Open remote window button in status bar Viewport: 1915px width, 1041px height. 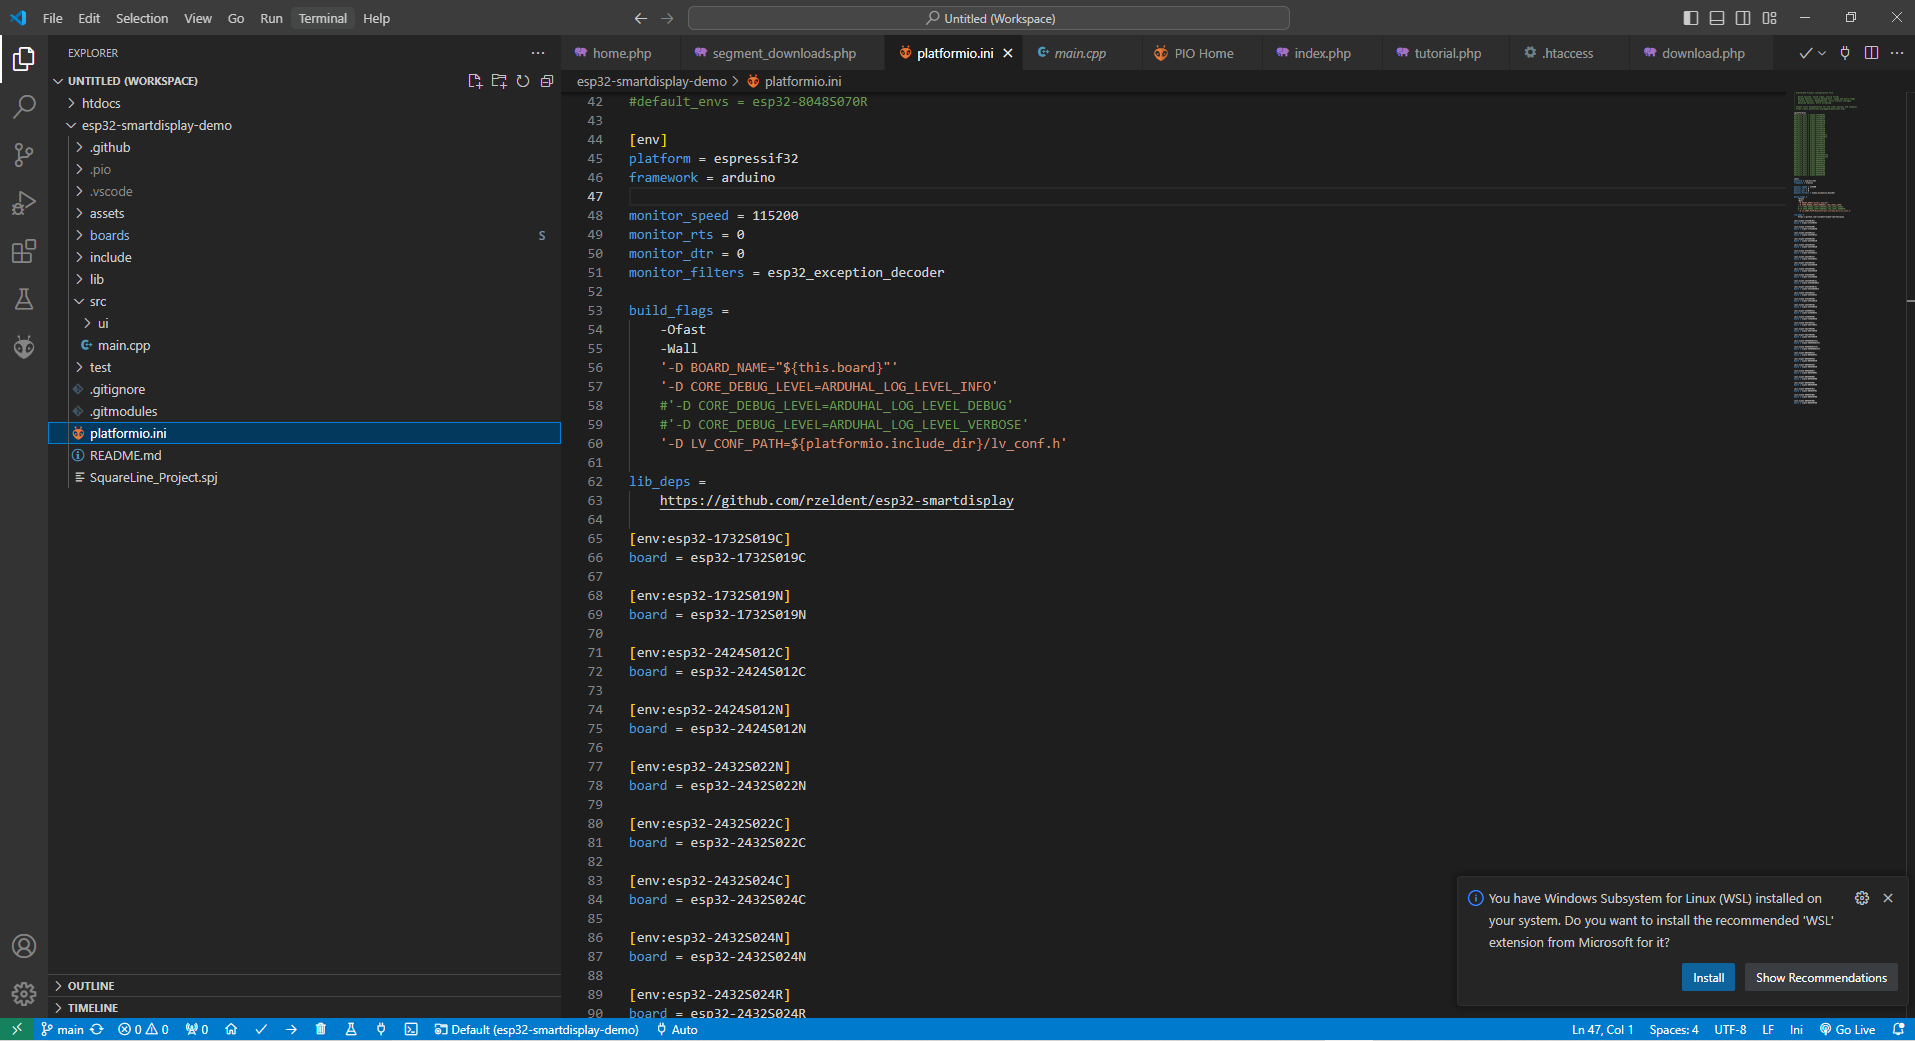17,1029
